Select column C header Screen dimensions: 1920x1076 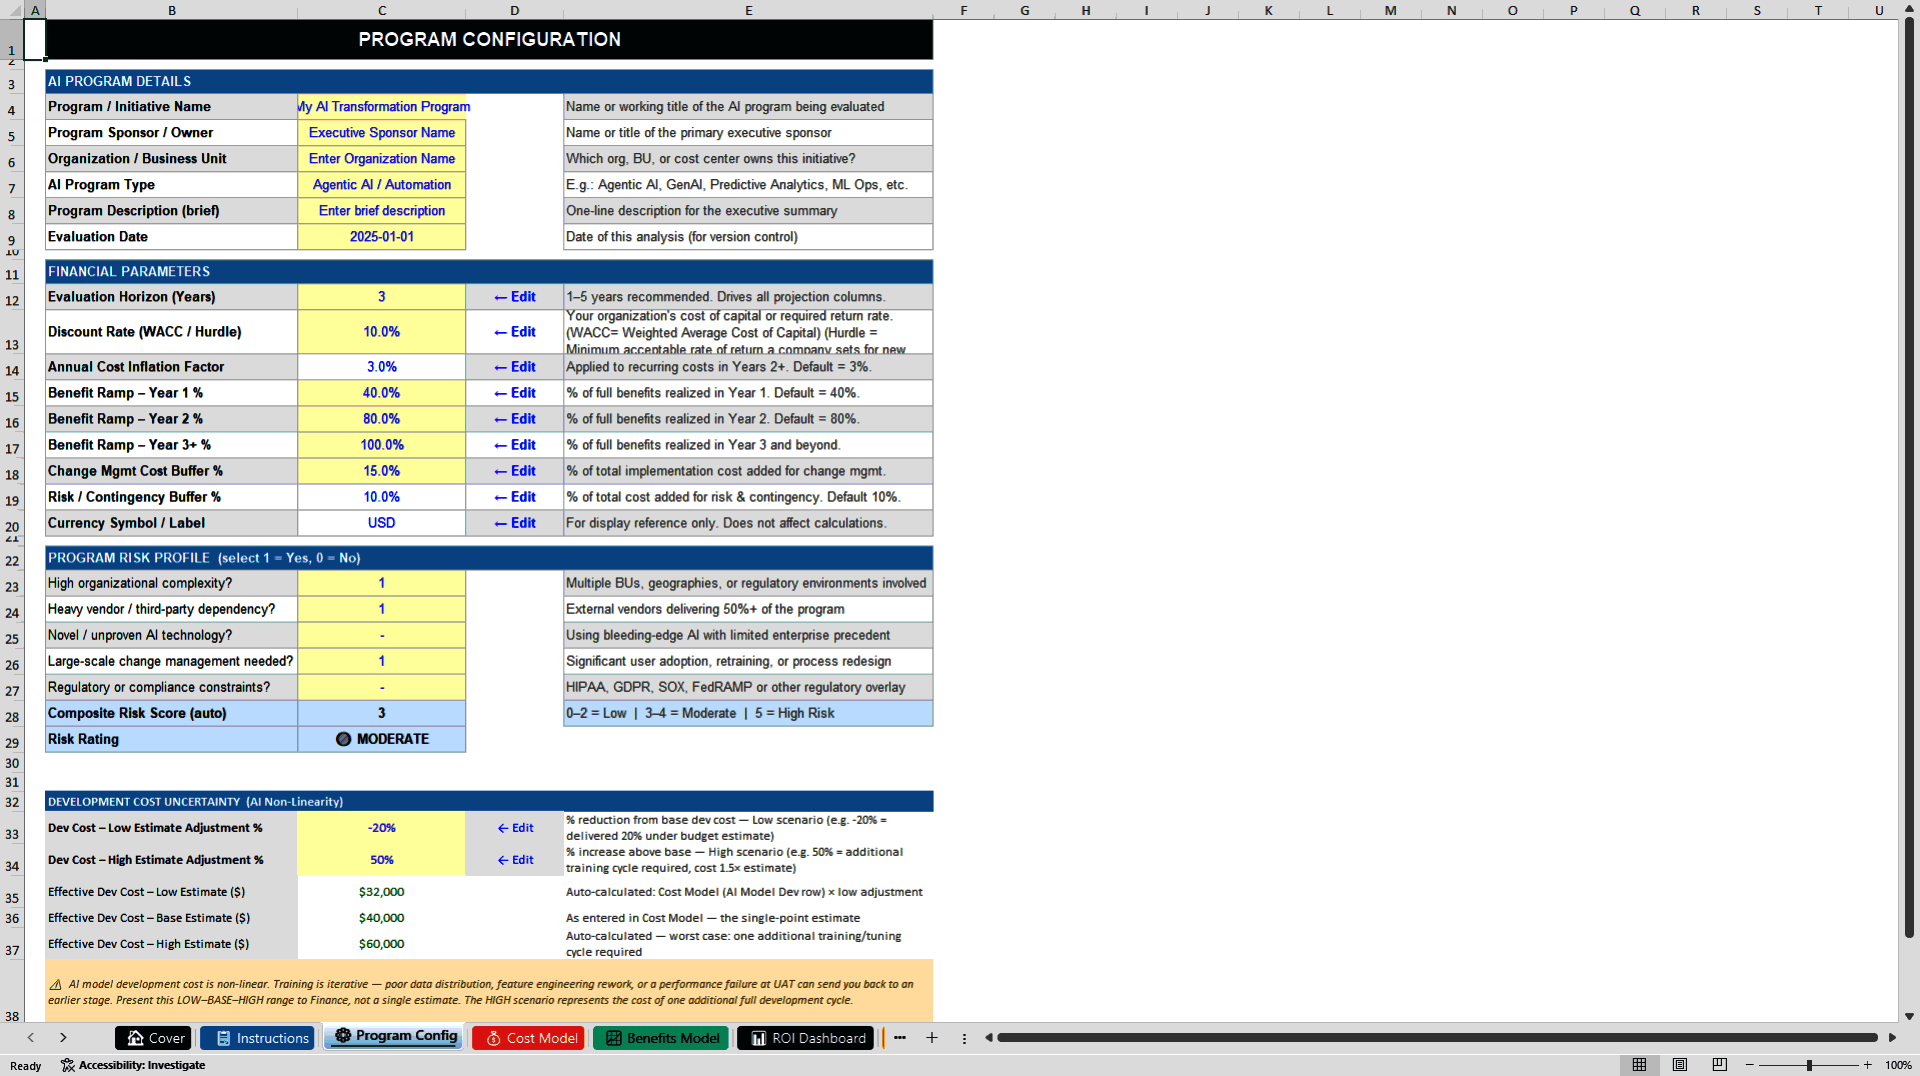tap(382, 10)
